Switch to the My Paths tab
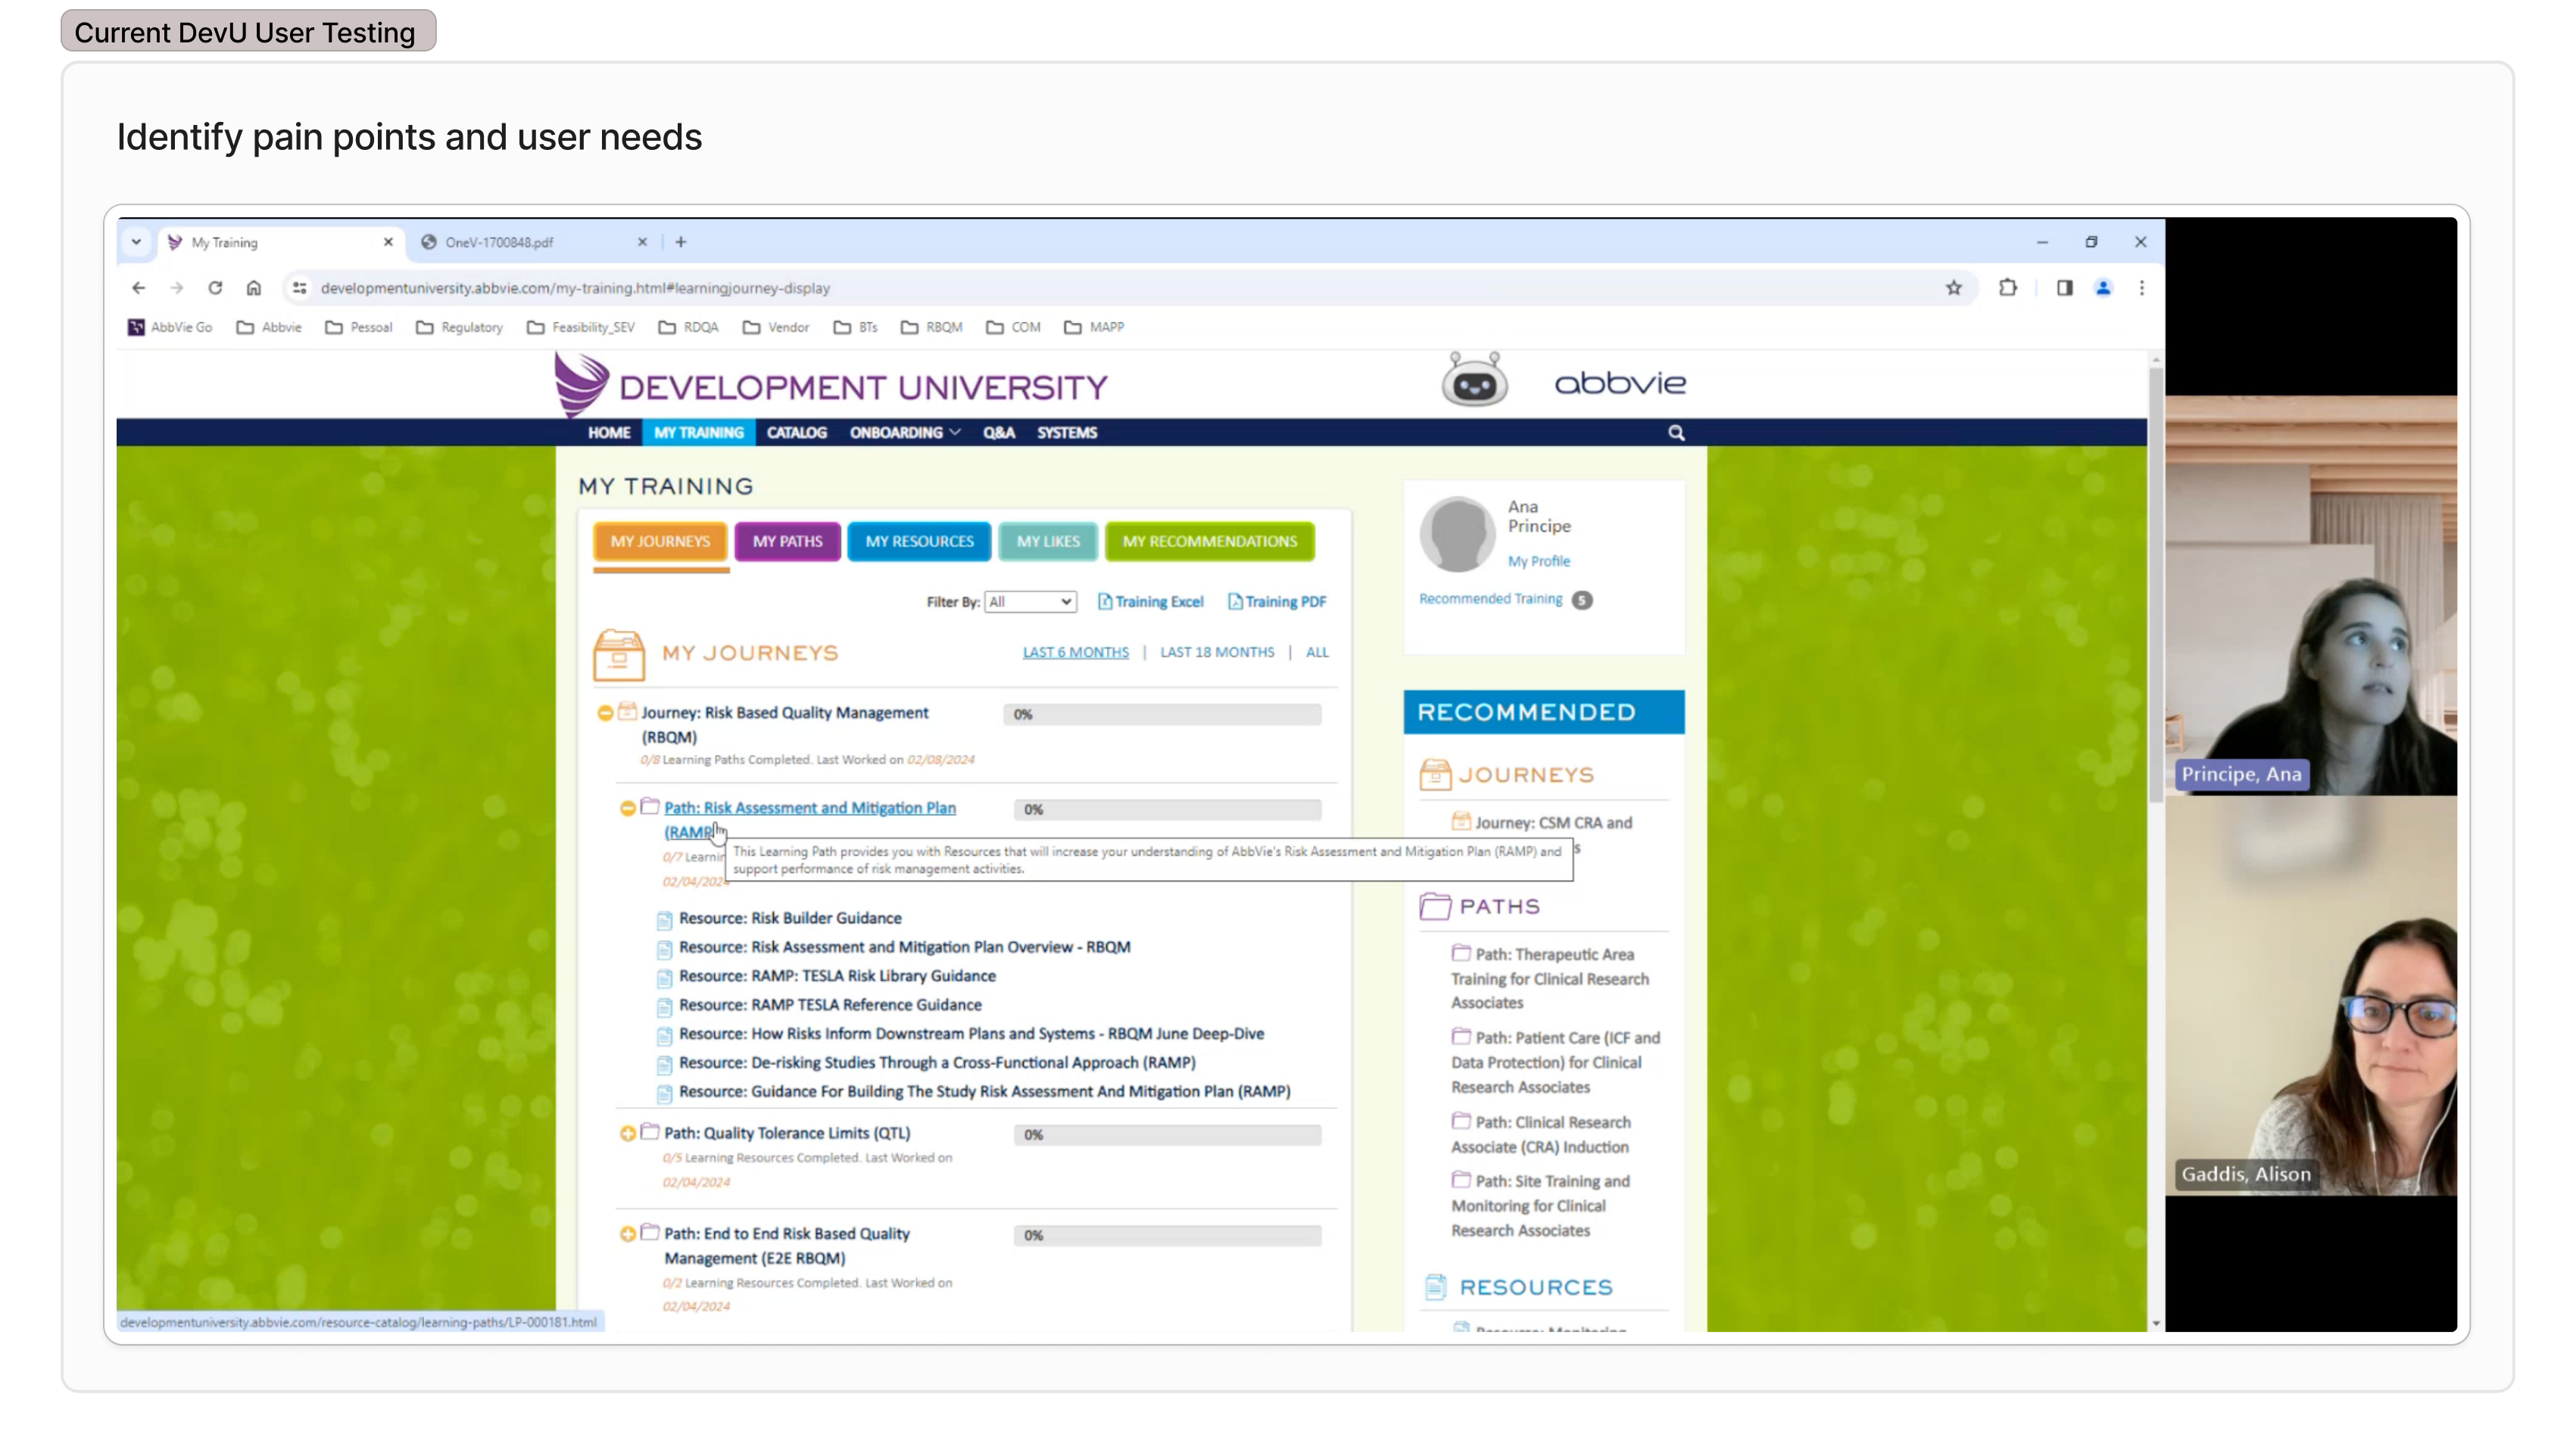Image resolution: width=2576 pixels, height=1454 pixels. click(x=788, y=541)
